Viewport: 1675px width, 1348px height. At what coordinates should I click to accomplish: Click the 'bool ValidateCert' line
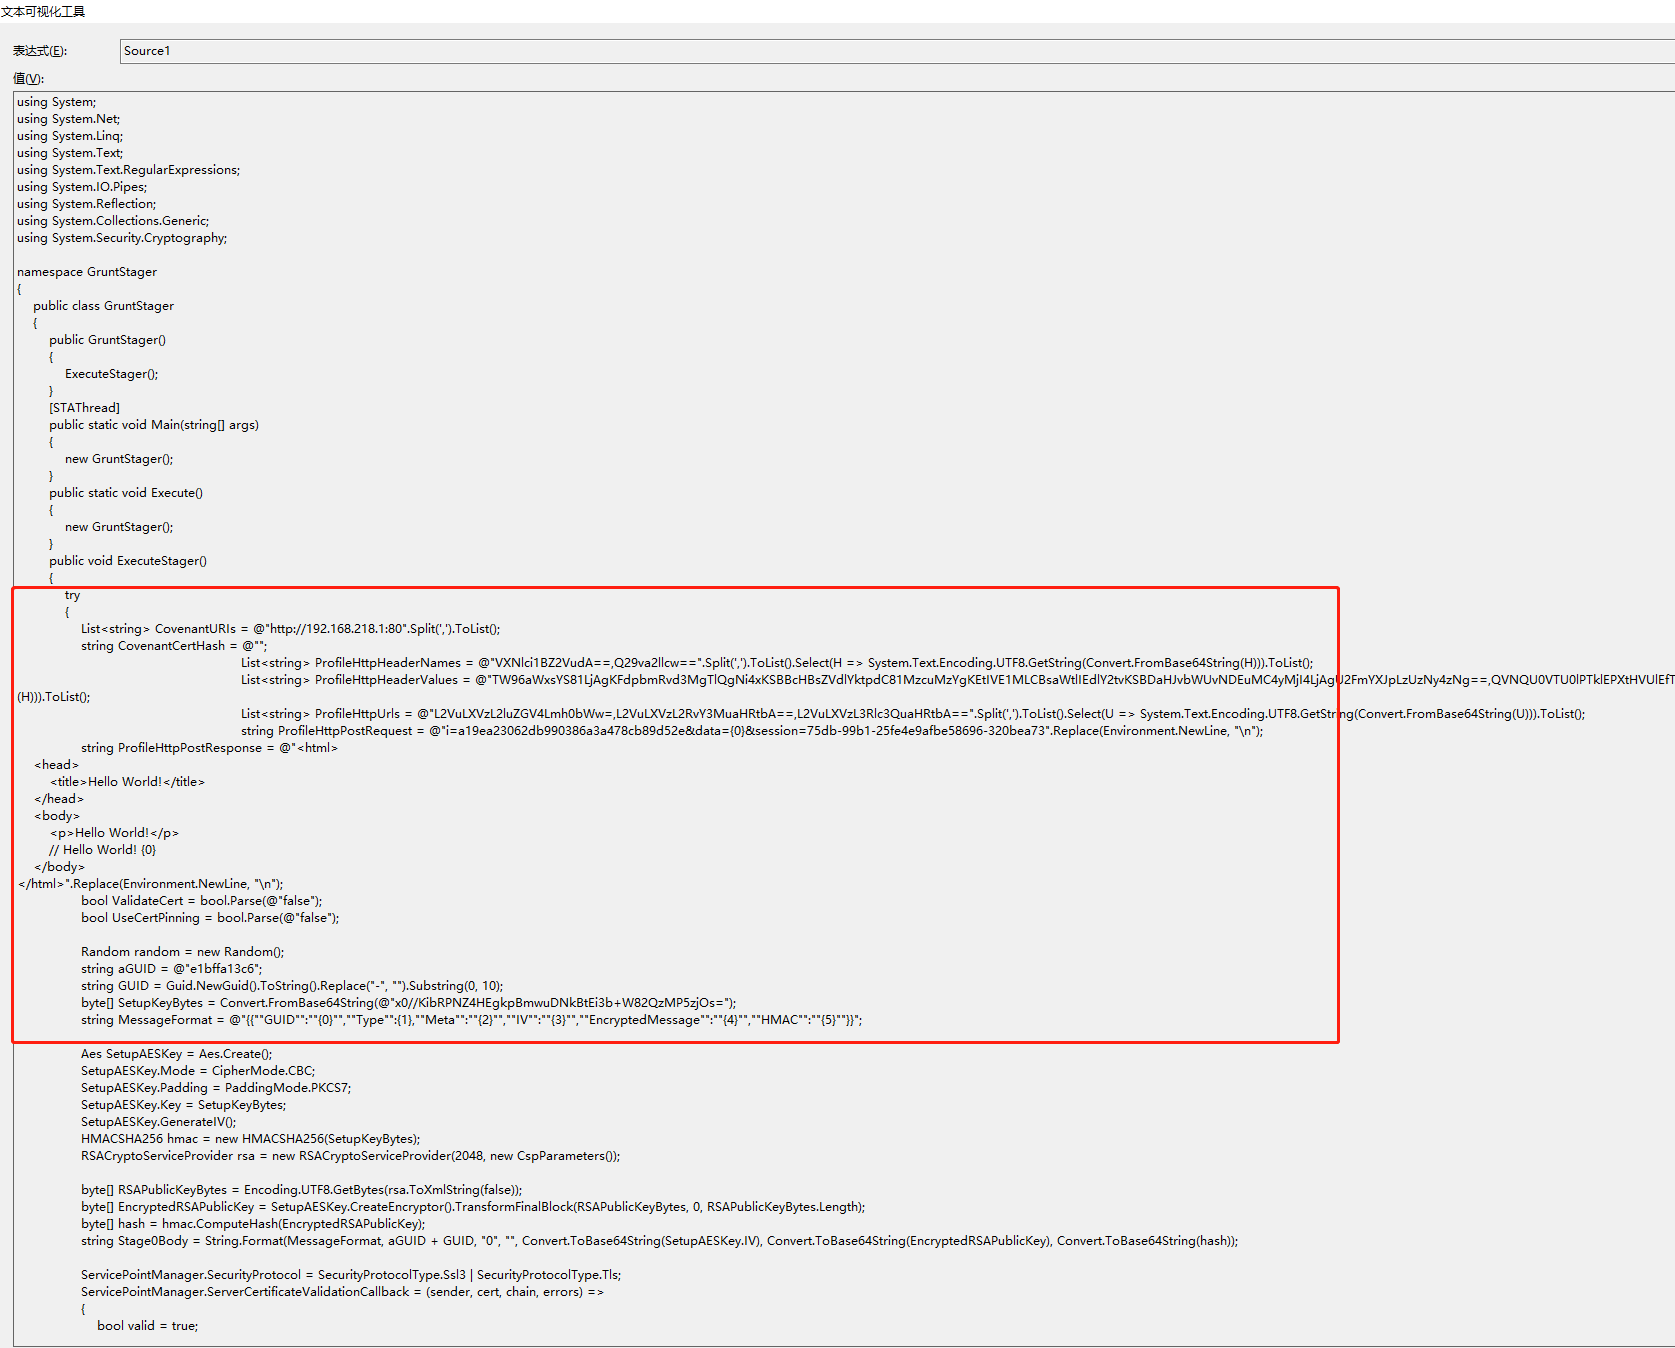tap(202, 901)
